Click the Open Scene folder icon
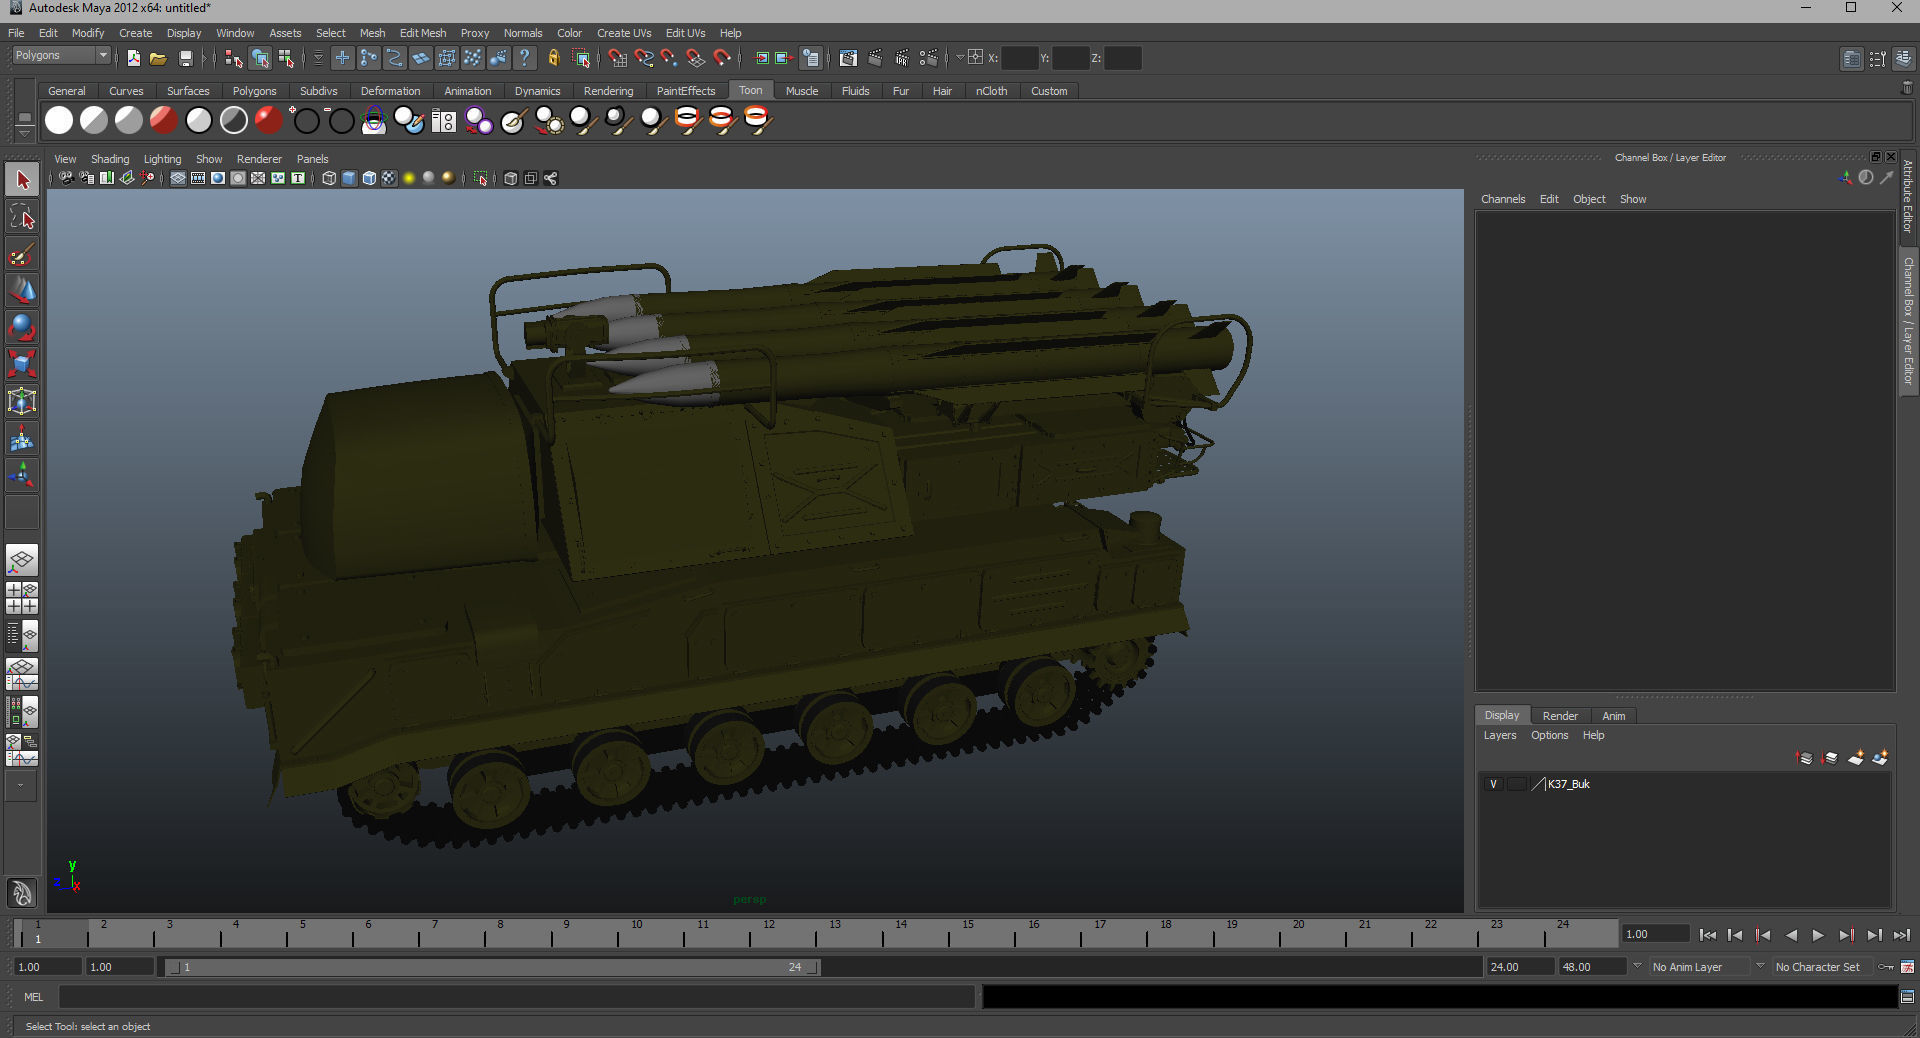This screenshot has height=1038, width=1920. point(158,58)
